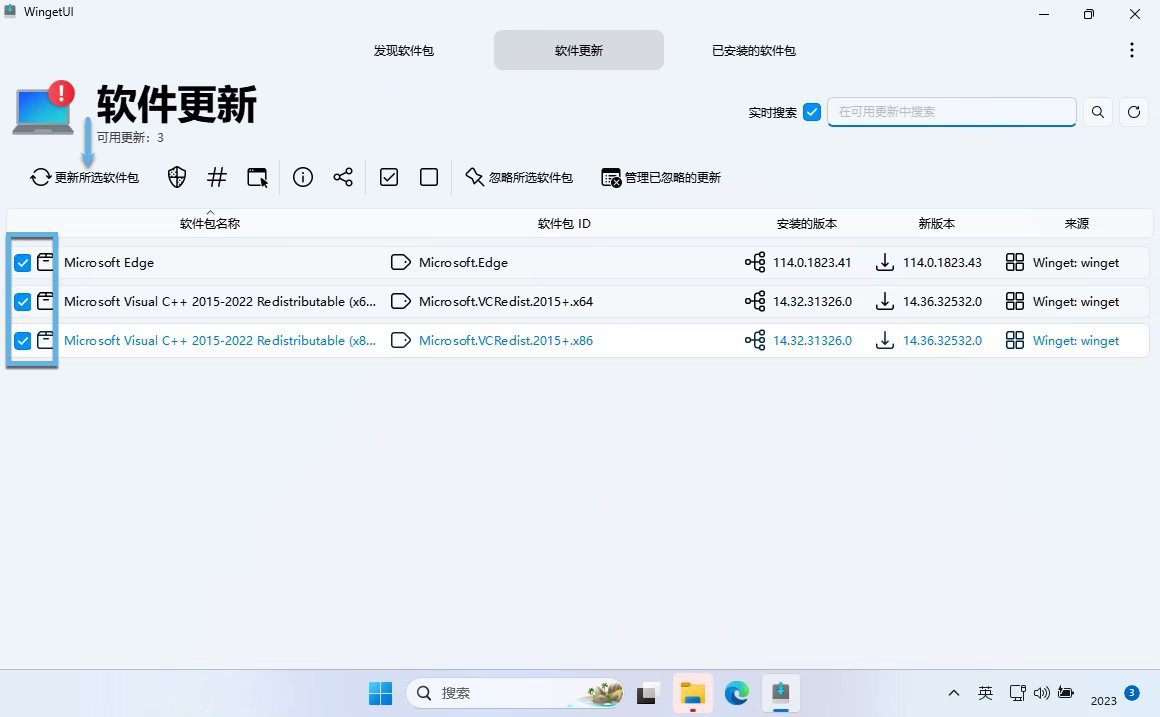Open the Windows Start menu
1160x717 pixels.
(x=380, y=693)
